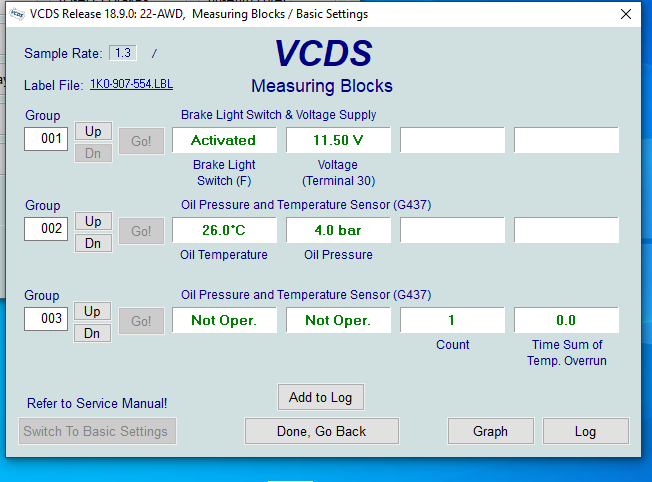
Task: Select the 26.0°C oil temperature value
Action: 225,230
